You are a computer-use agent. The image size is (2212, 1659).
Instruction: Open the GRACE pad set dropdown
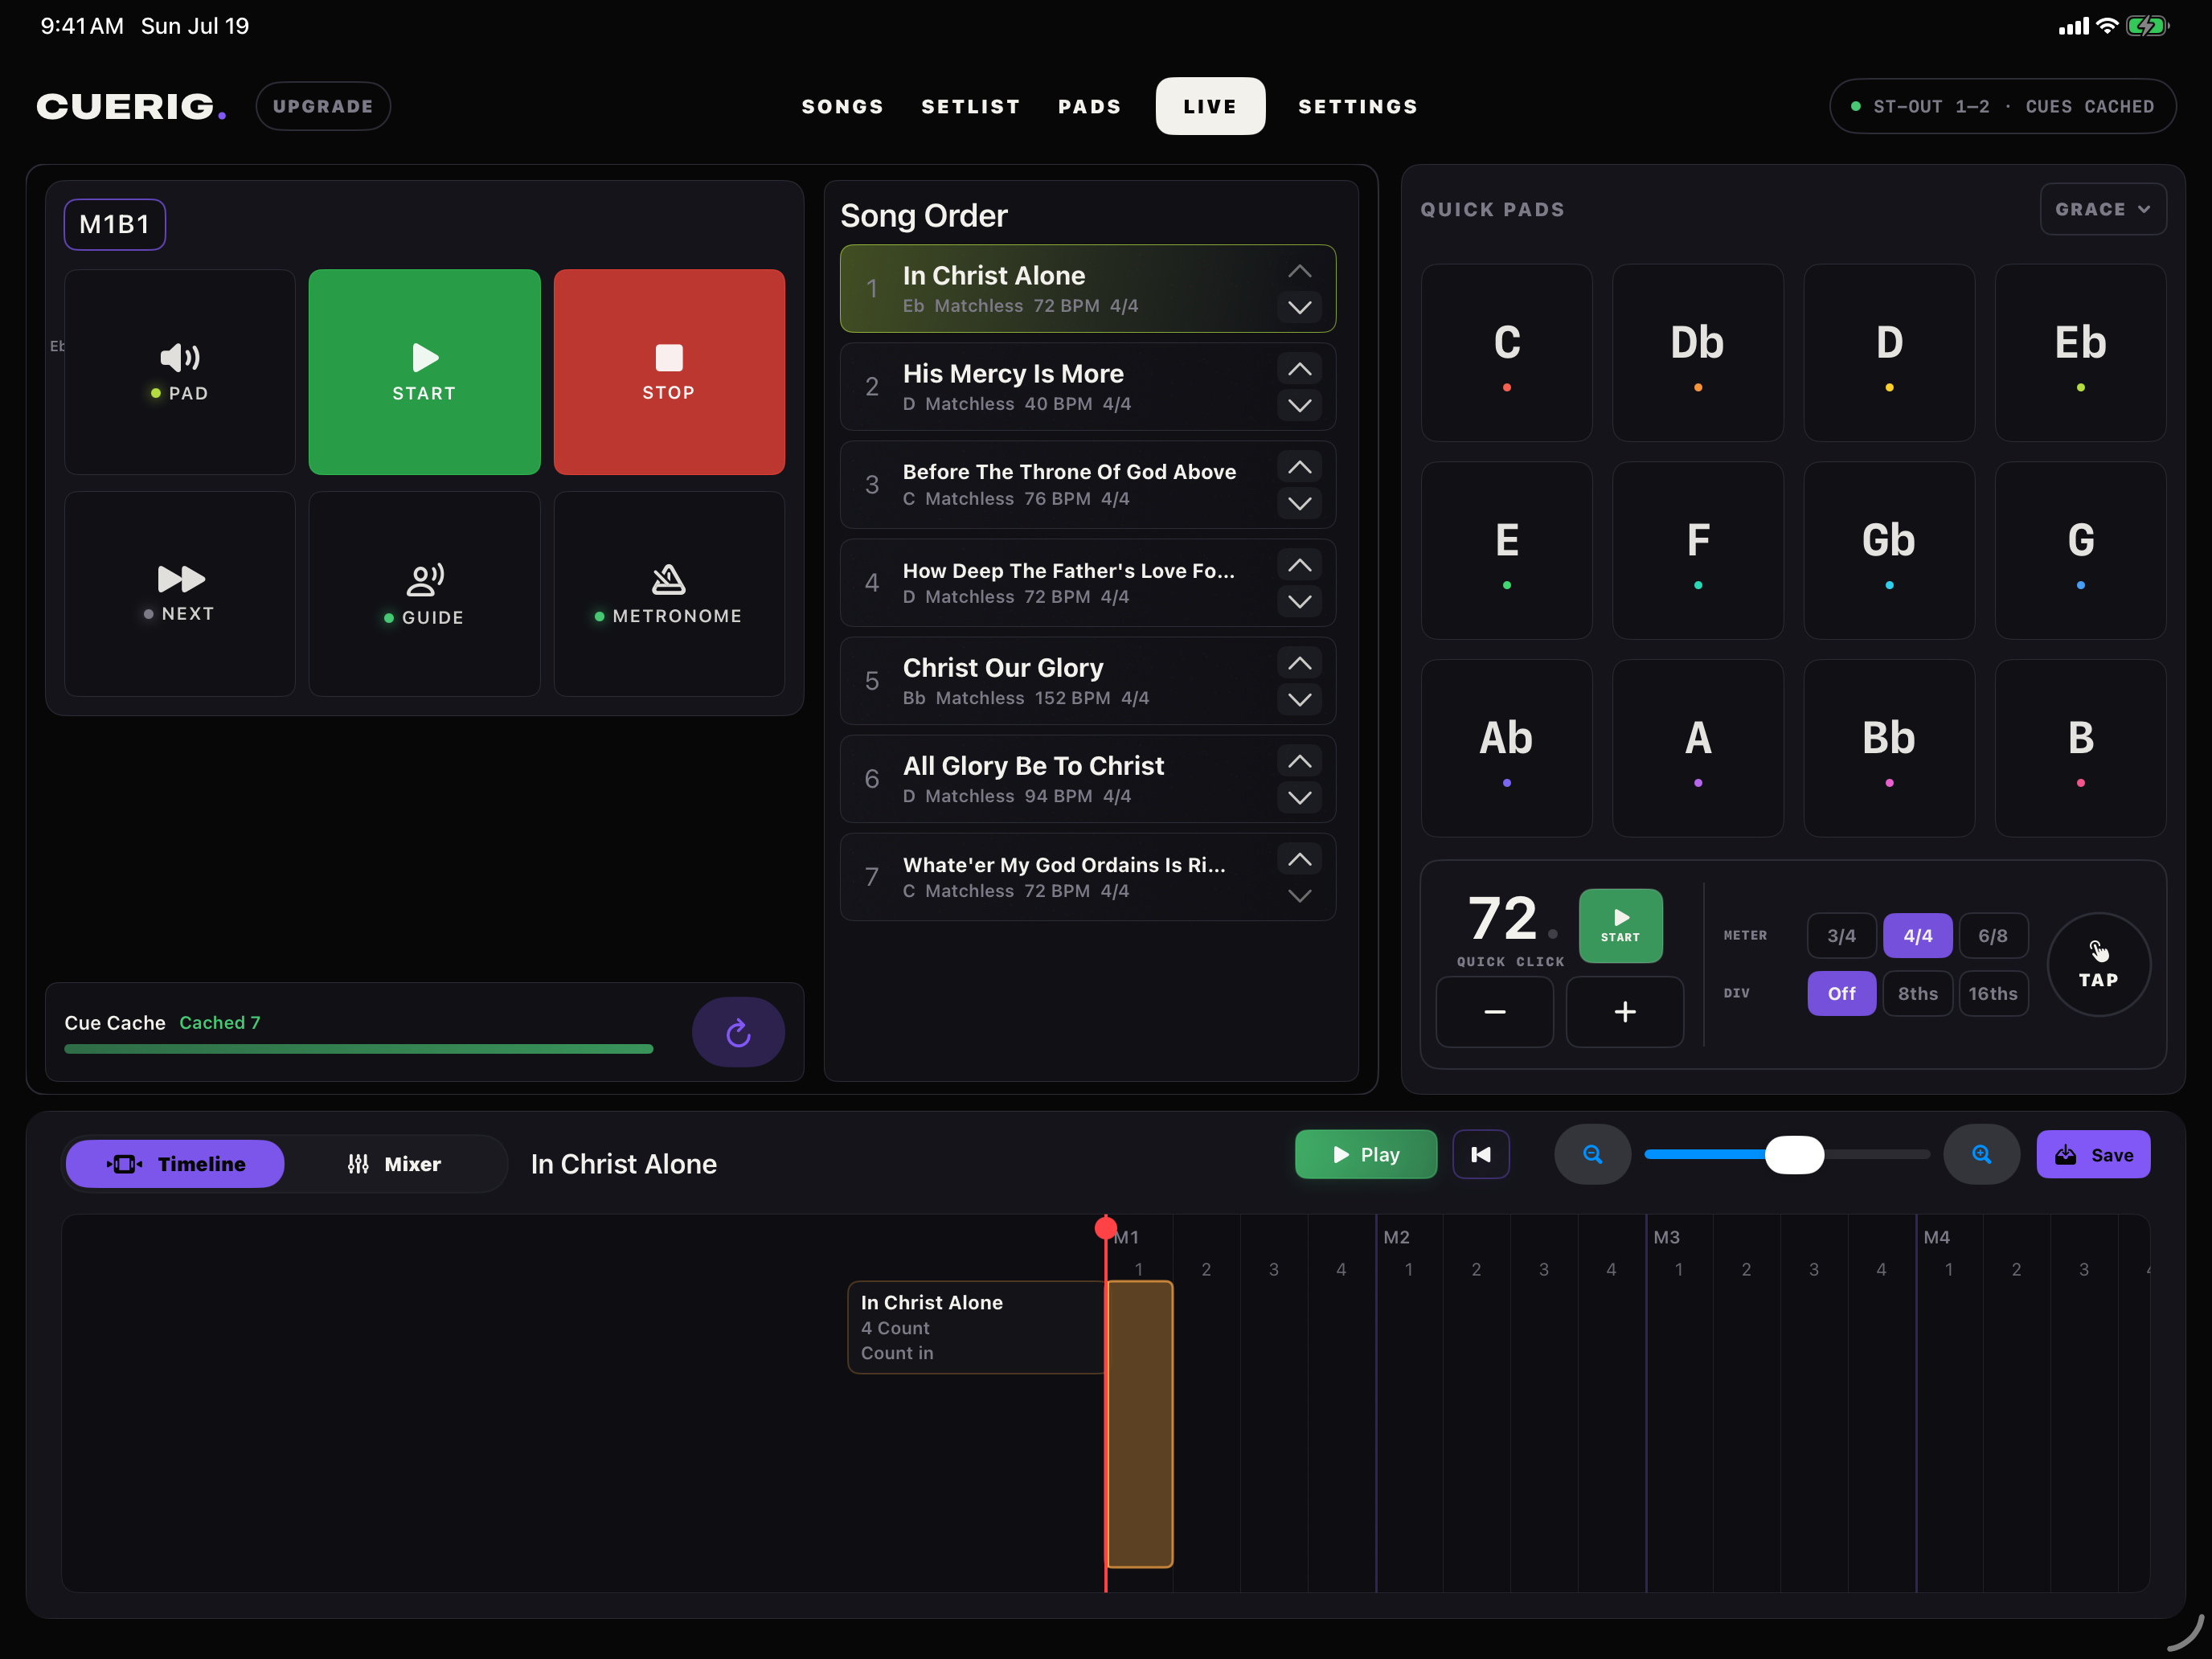coord(2103,209)
